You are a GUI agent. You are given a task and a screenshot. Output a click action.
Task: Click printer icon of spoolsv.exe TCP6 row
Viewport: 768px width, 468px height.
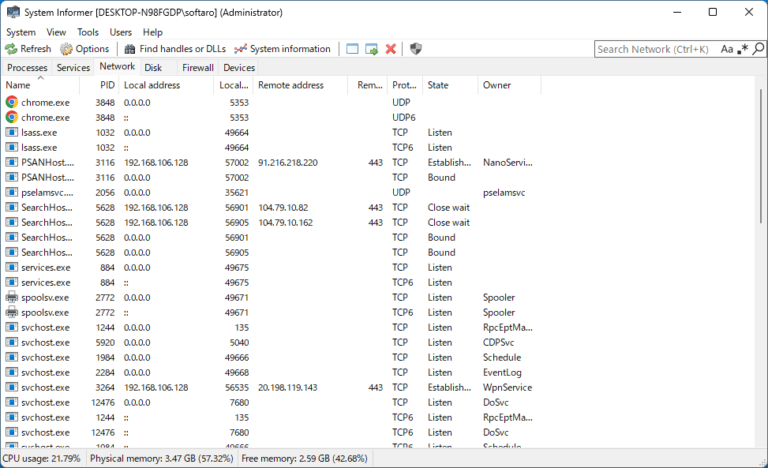tap(12, 312)
